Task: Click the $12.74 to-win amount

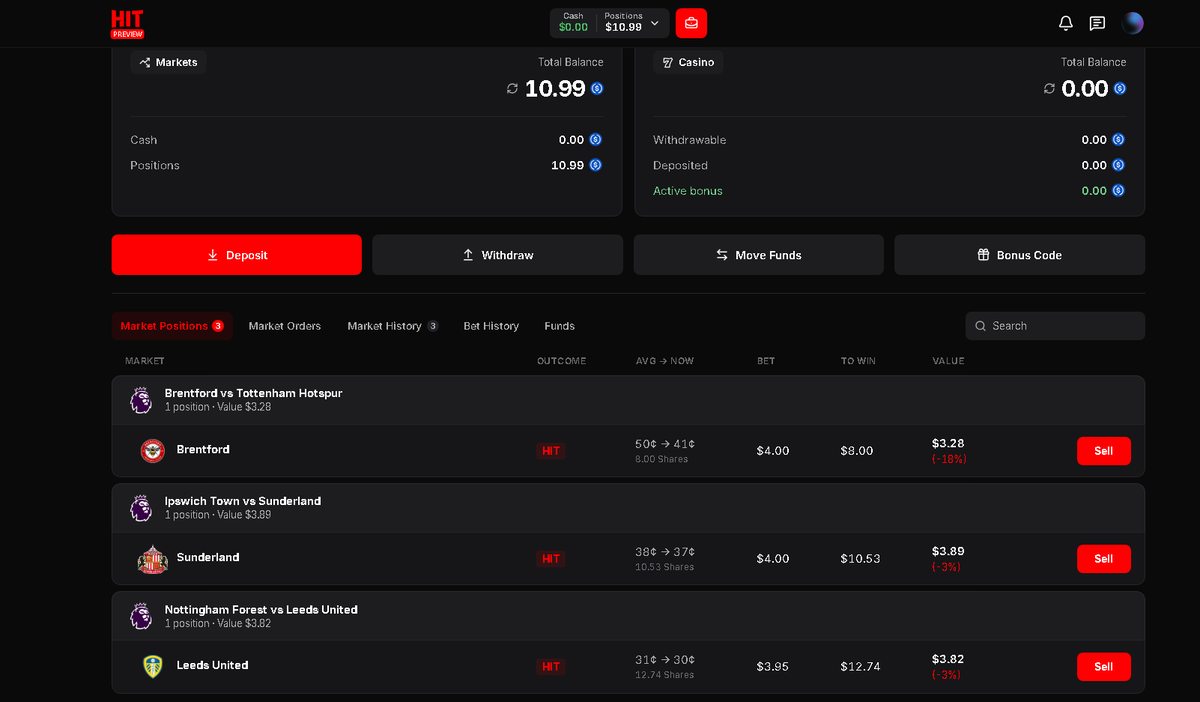Action: tap(861, 667)
